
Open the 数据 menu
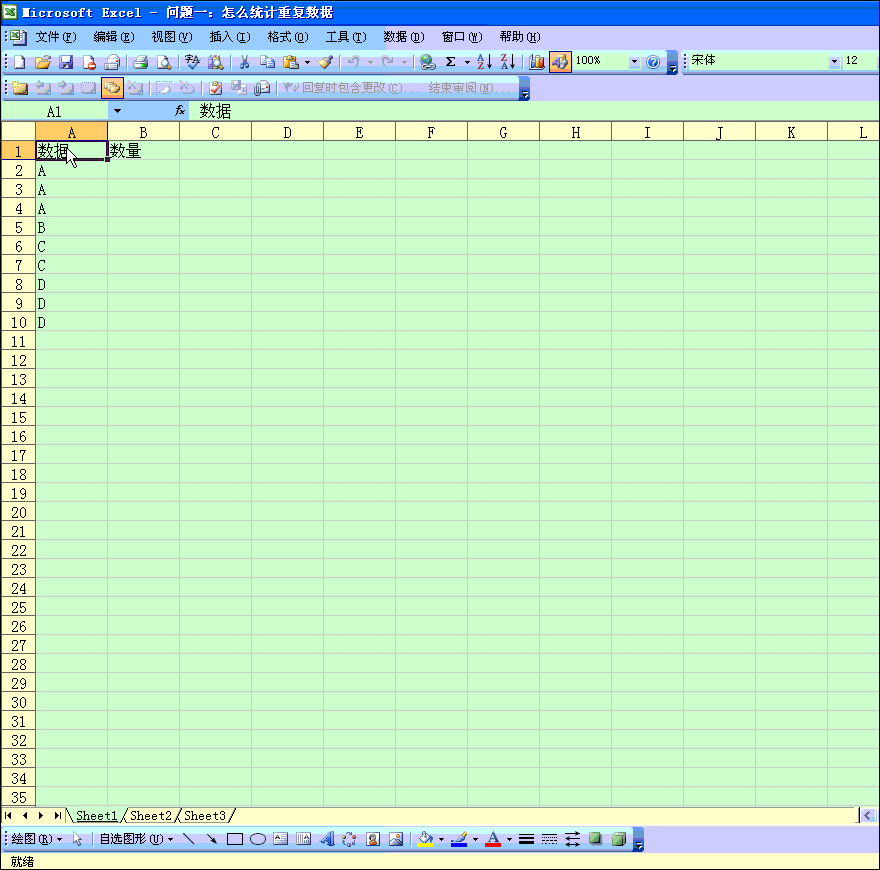click(x=403, y=37)
